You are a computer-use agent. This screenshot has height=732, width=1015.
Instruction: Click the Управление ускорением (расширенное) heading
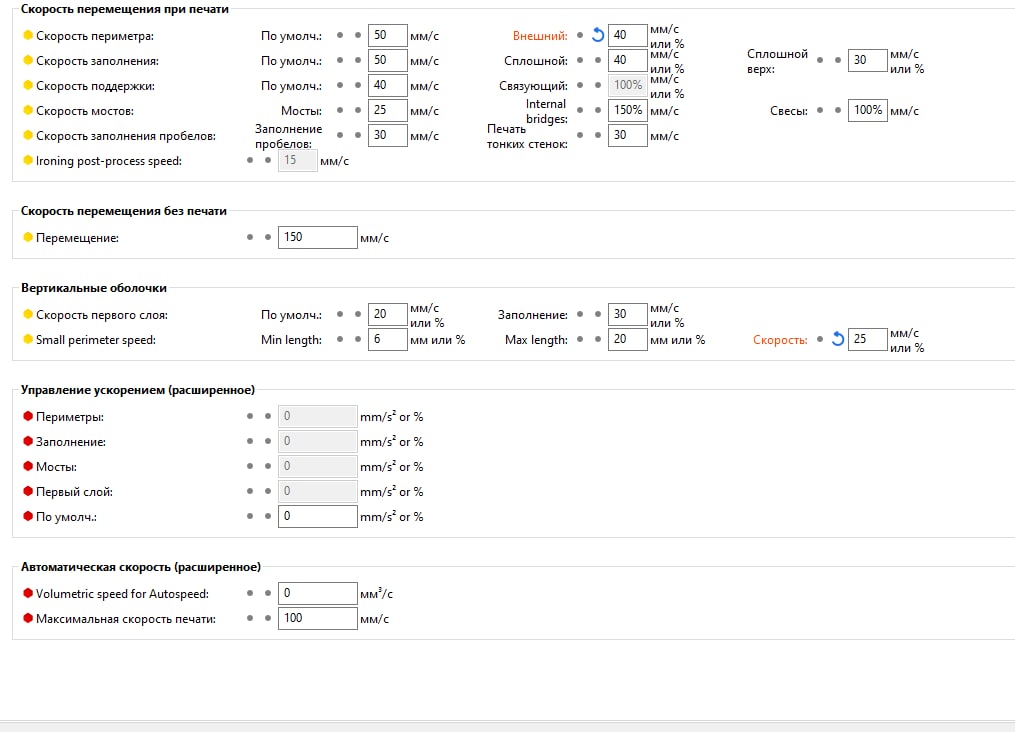coord(138,390)
